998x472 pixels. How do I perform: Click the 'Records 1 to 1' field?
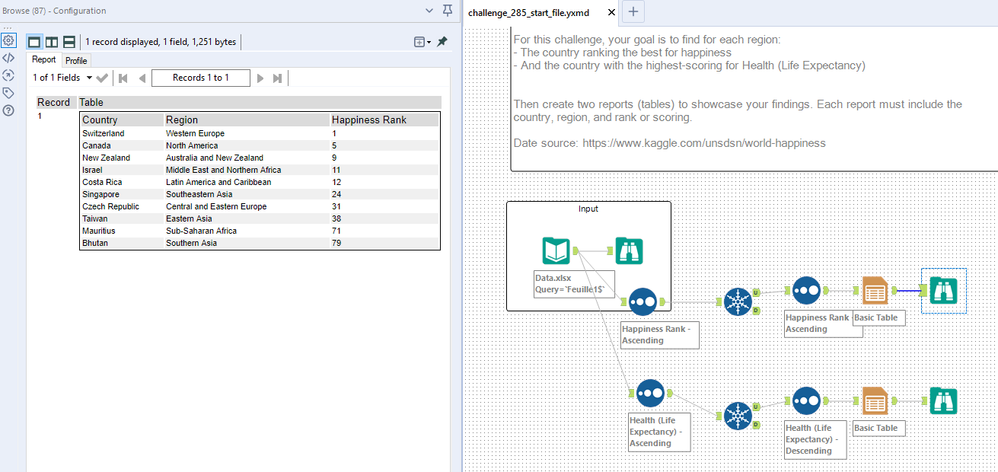coord(200,77)
